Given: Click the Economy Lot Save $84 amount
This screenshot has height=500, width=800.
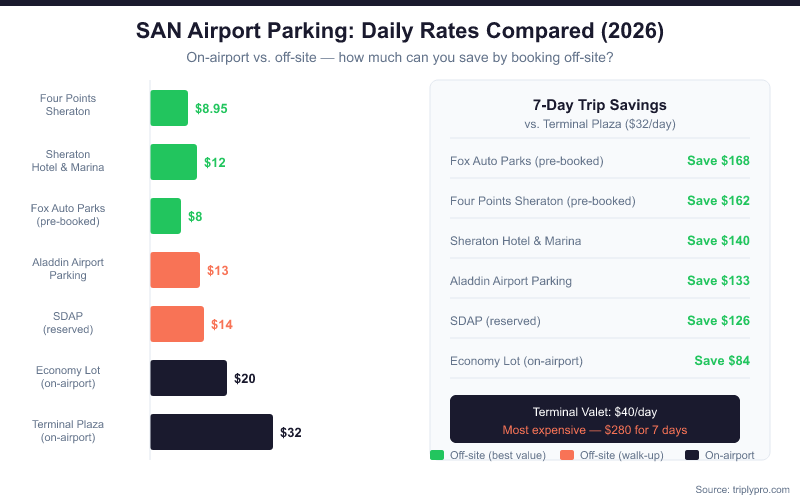Looking at the screenshot, I should 722,361.
